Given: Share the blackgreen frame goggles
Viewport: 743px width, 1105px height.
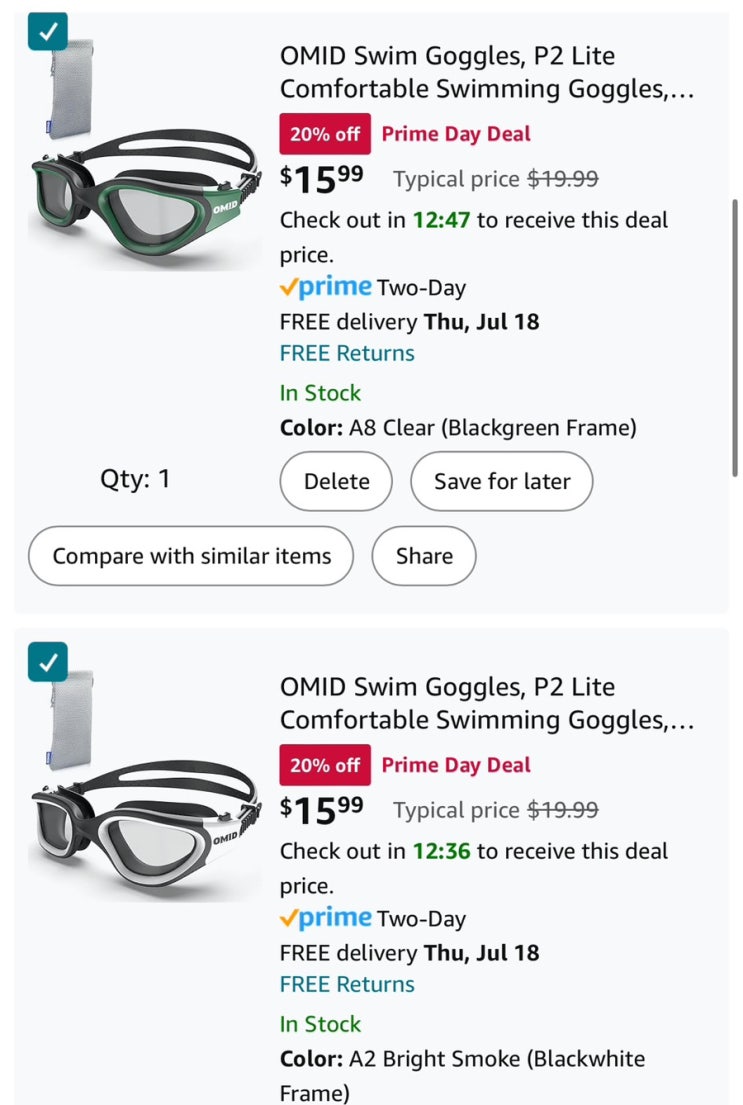Looking at the screenshot, I should (x=424, y=556).
